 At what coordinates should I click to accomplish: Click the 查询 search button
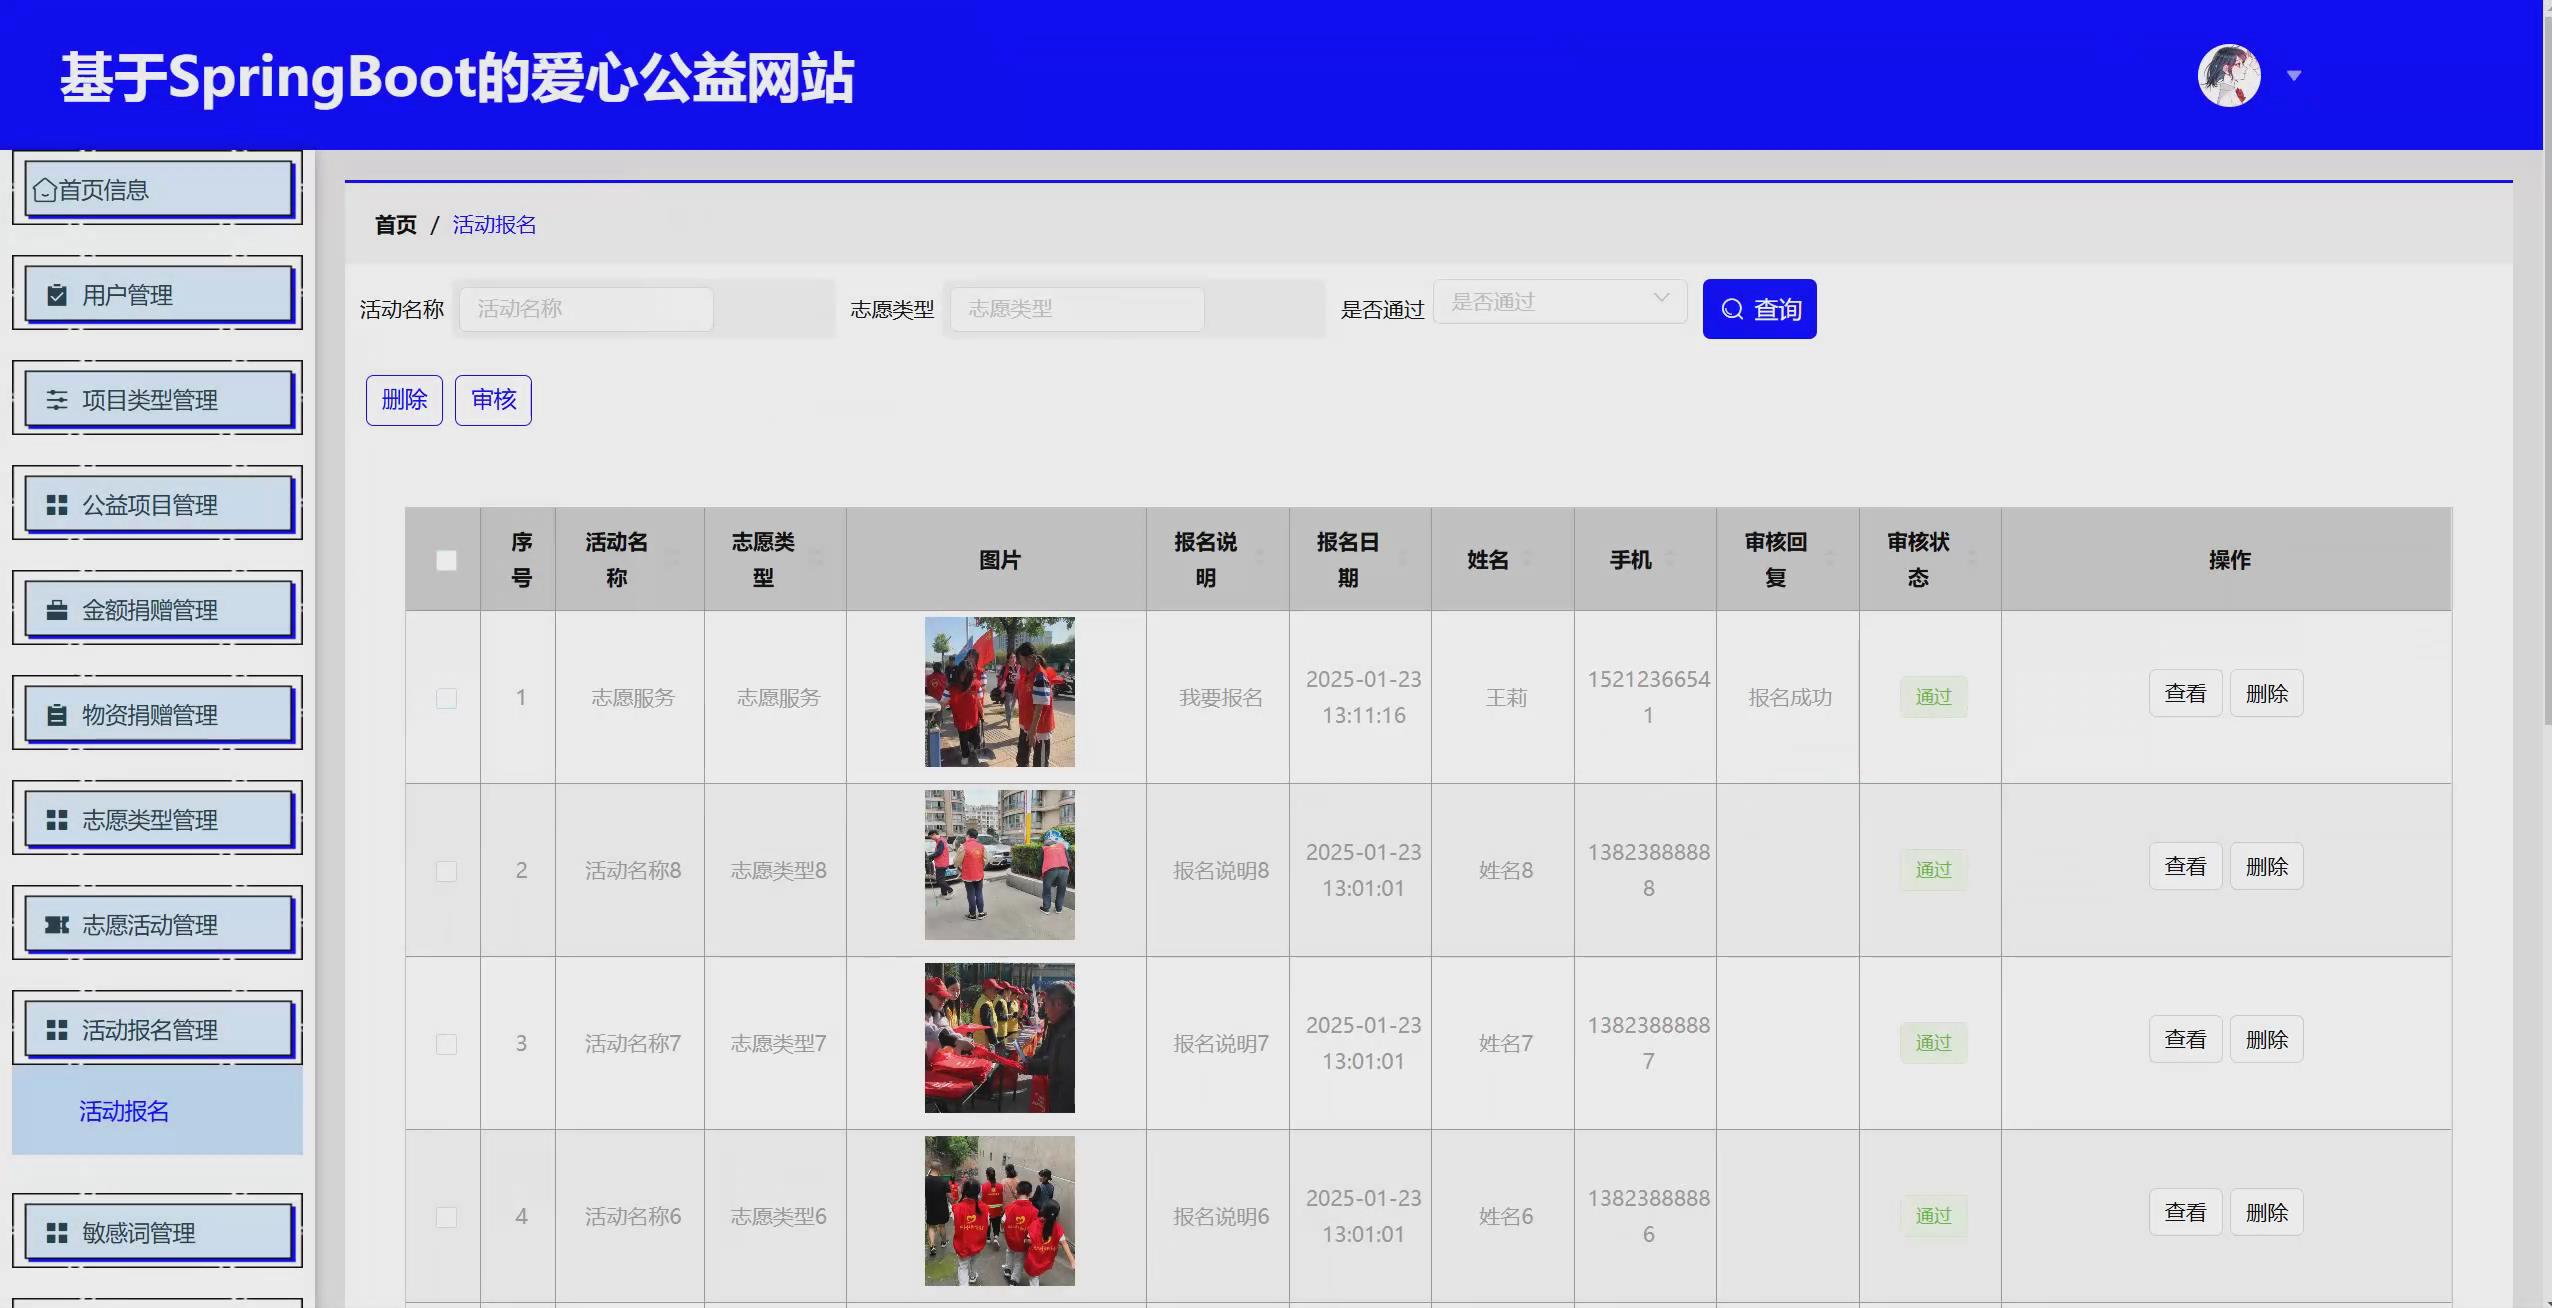(1759, 309)
